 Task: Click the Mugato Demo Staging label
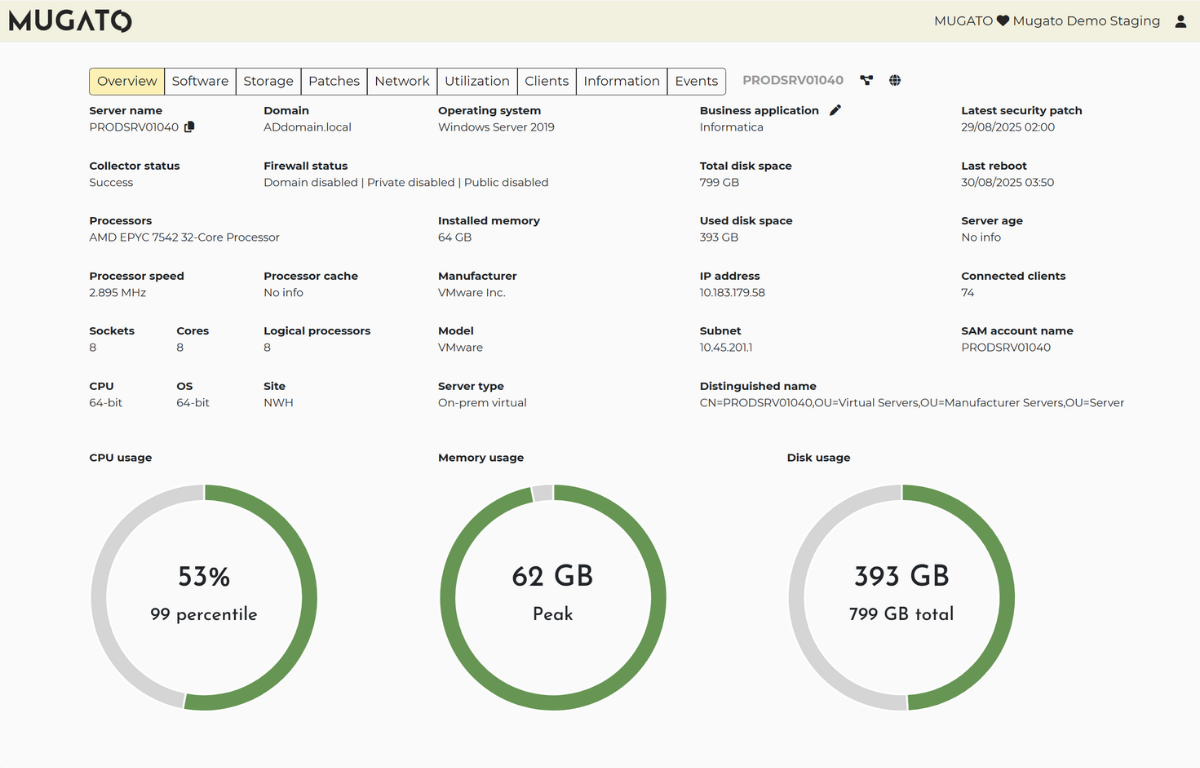pos(1086,21)
